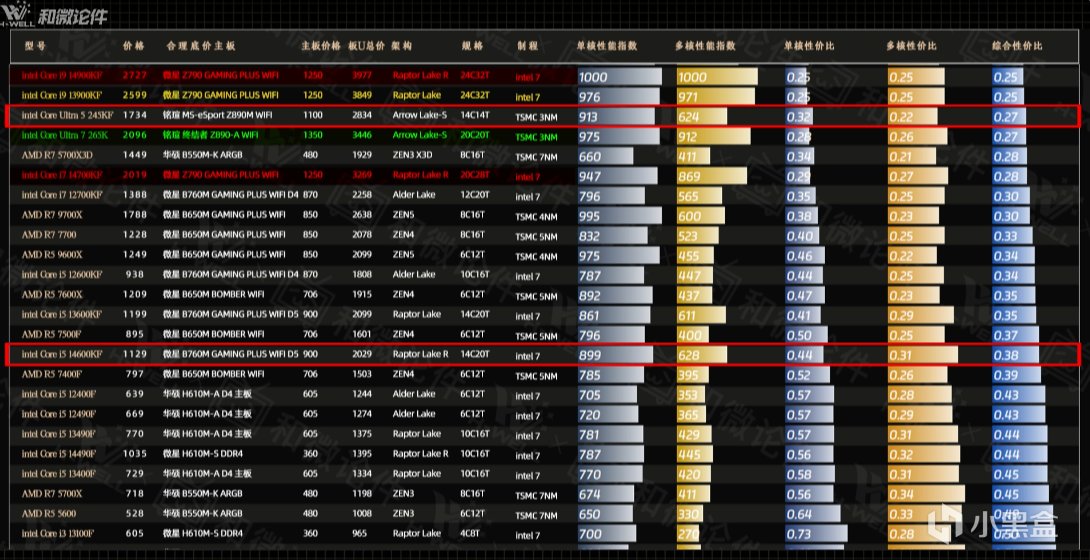Select the intel Core Ultra 7 265K row name
Screen dimensions: 1090x560
point(65,135)
